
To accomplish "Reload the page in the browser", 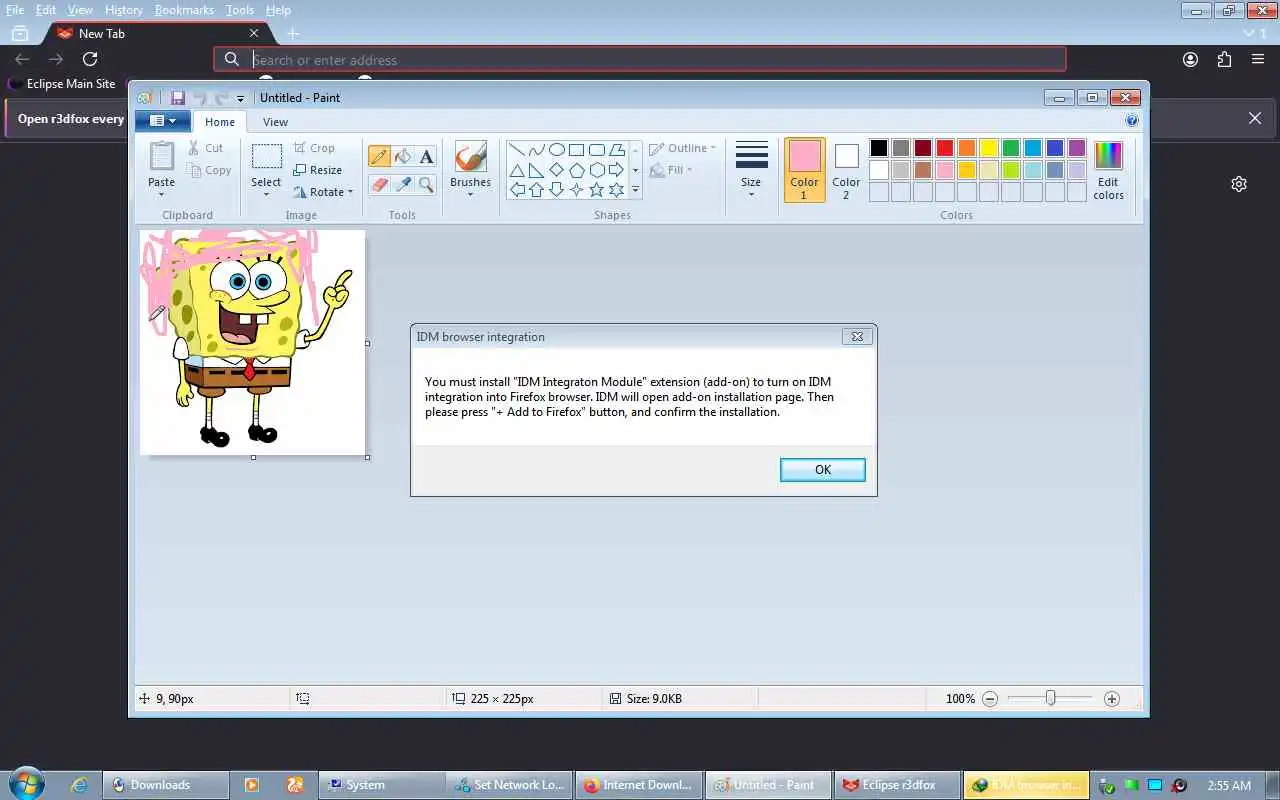I will click(x=90, y=60).
